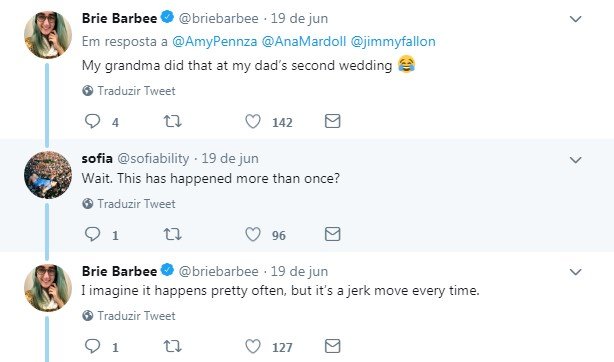Open the @AmyPennza mention link
Image resolution: width=614 pixels, height=362 pixels.
click(x=215, y=42)
